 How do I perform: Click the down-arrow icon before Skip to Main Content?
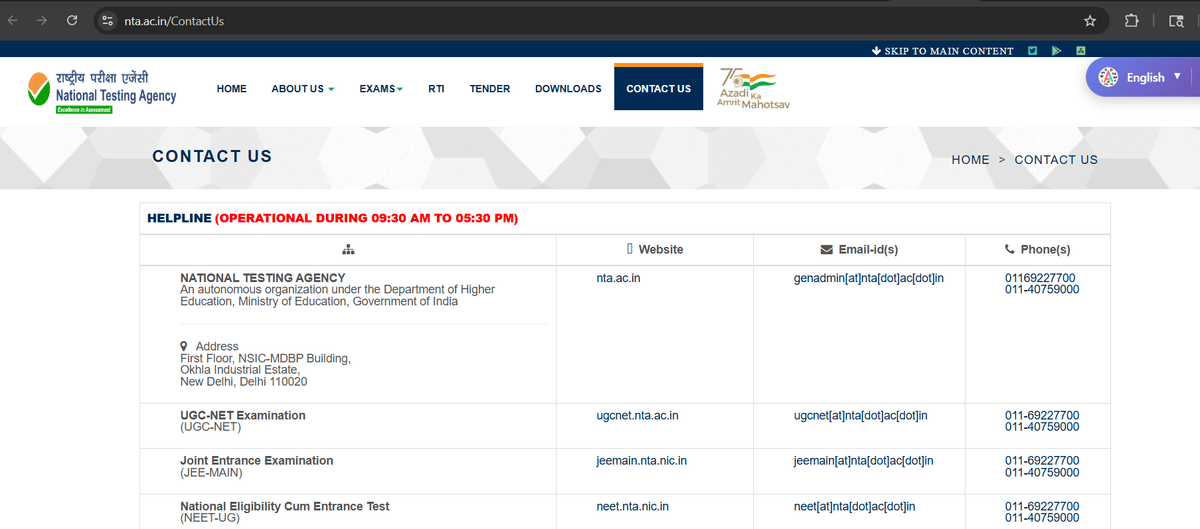tap(876, 50)
